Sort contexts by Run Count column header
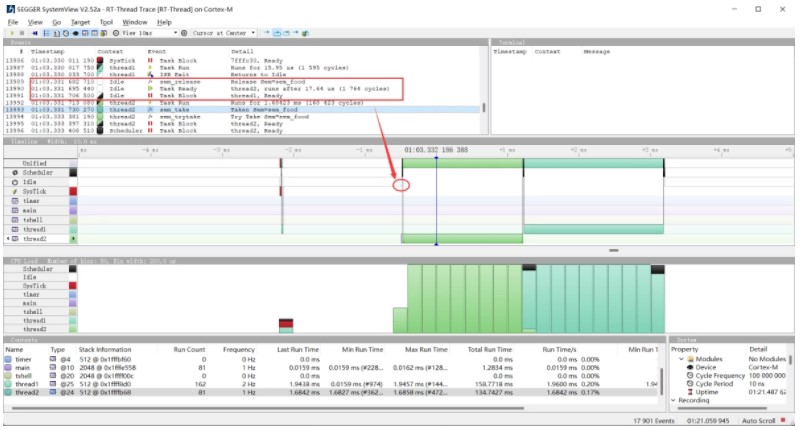The height and width of the screenshot is (430, 803). (189, 350)
